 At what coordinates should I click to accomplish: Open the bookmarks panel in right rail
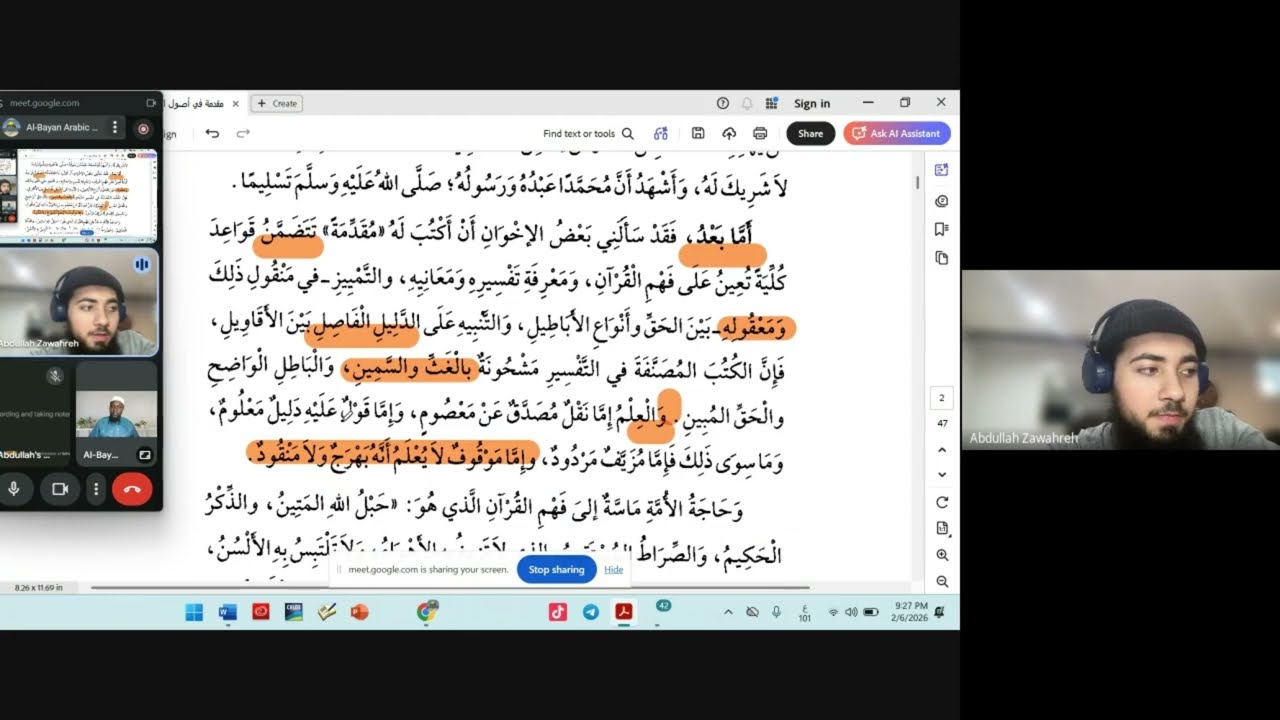[941, 229]
